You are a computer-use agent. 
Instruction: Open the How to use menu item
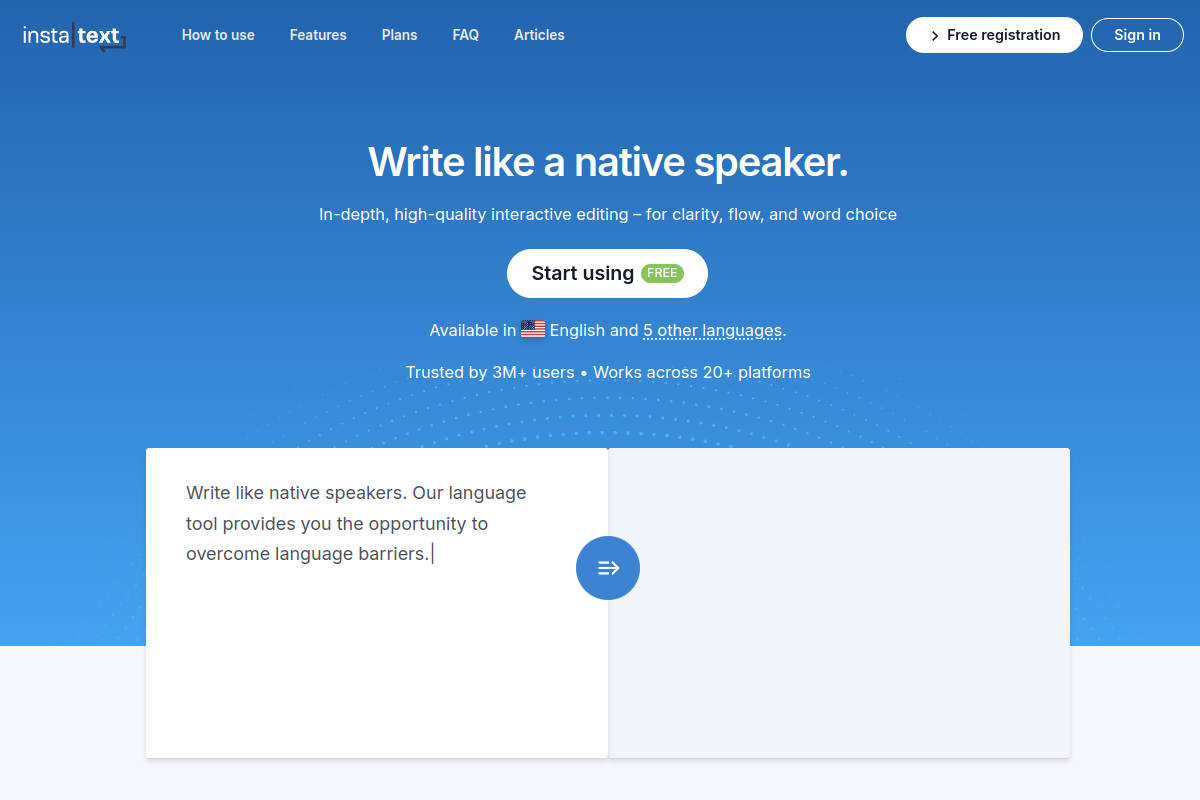tap(218, 35)
